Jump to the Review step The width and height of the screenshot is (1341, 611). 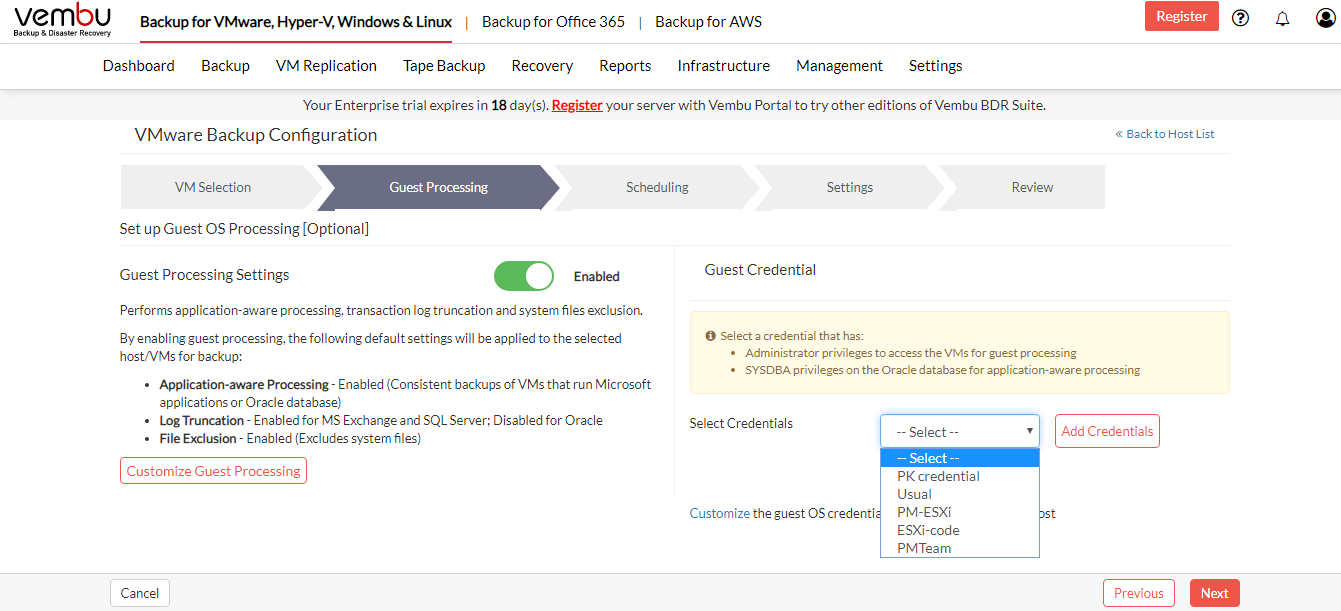[x=1032, y=187]
